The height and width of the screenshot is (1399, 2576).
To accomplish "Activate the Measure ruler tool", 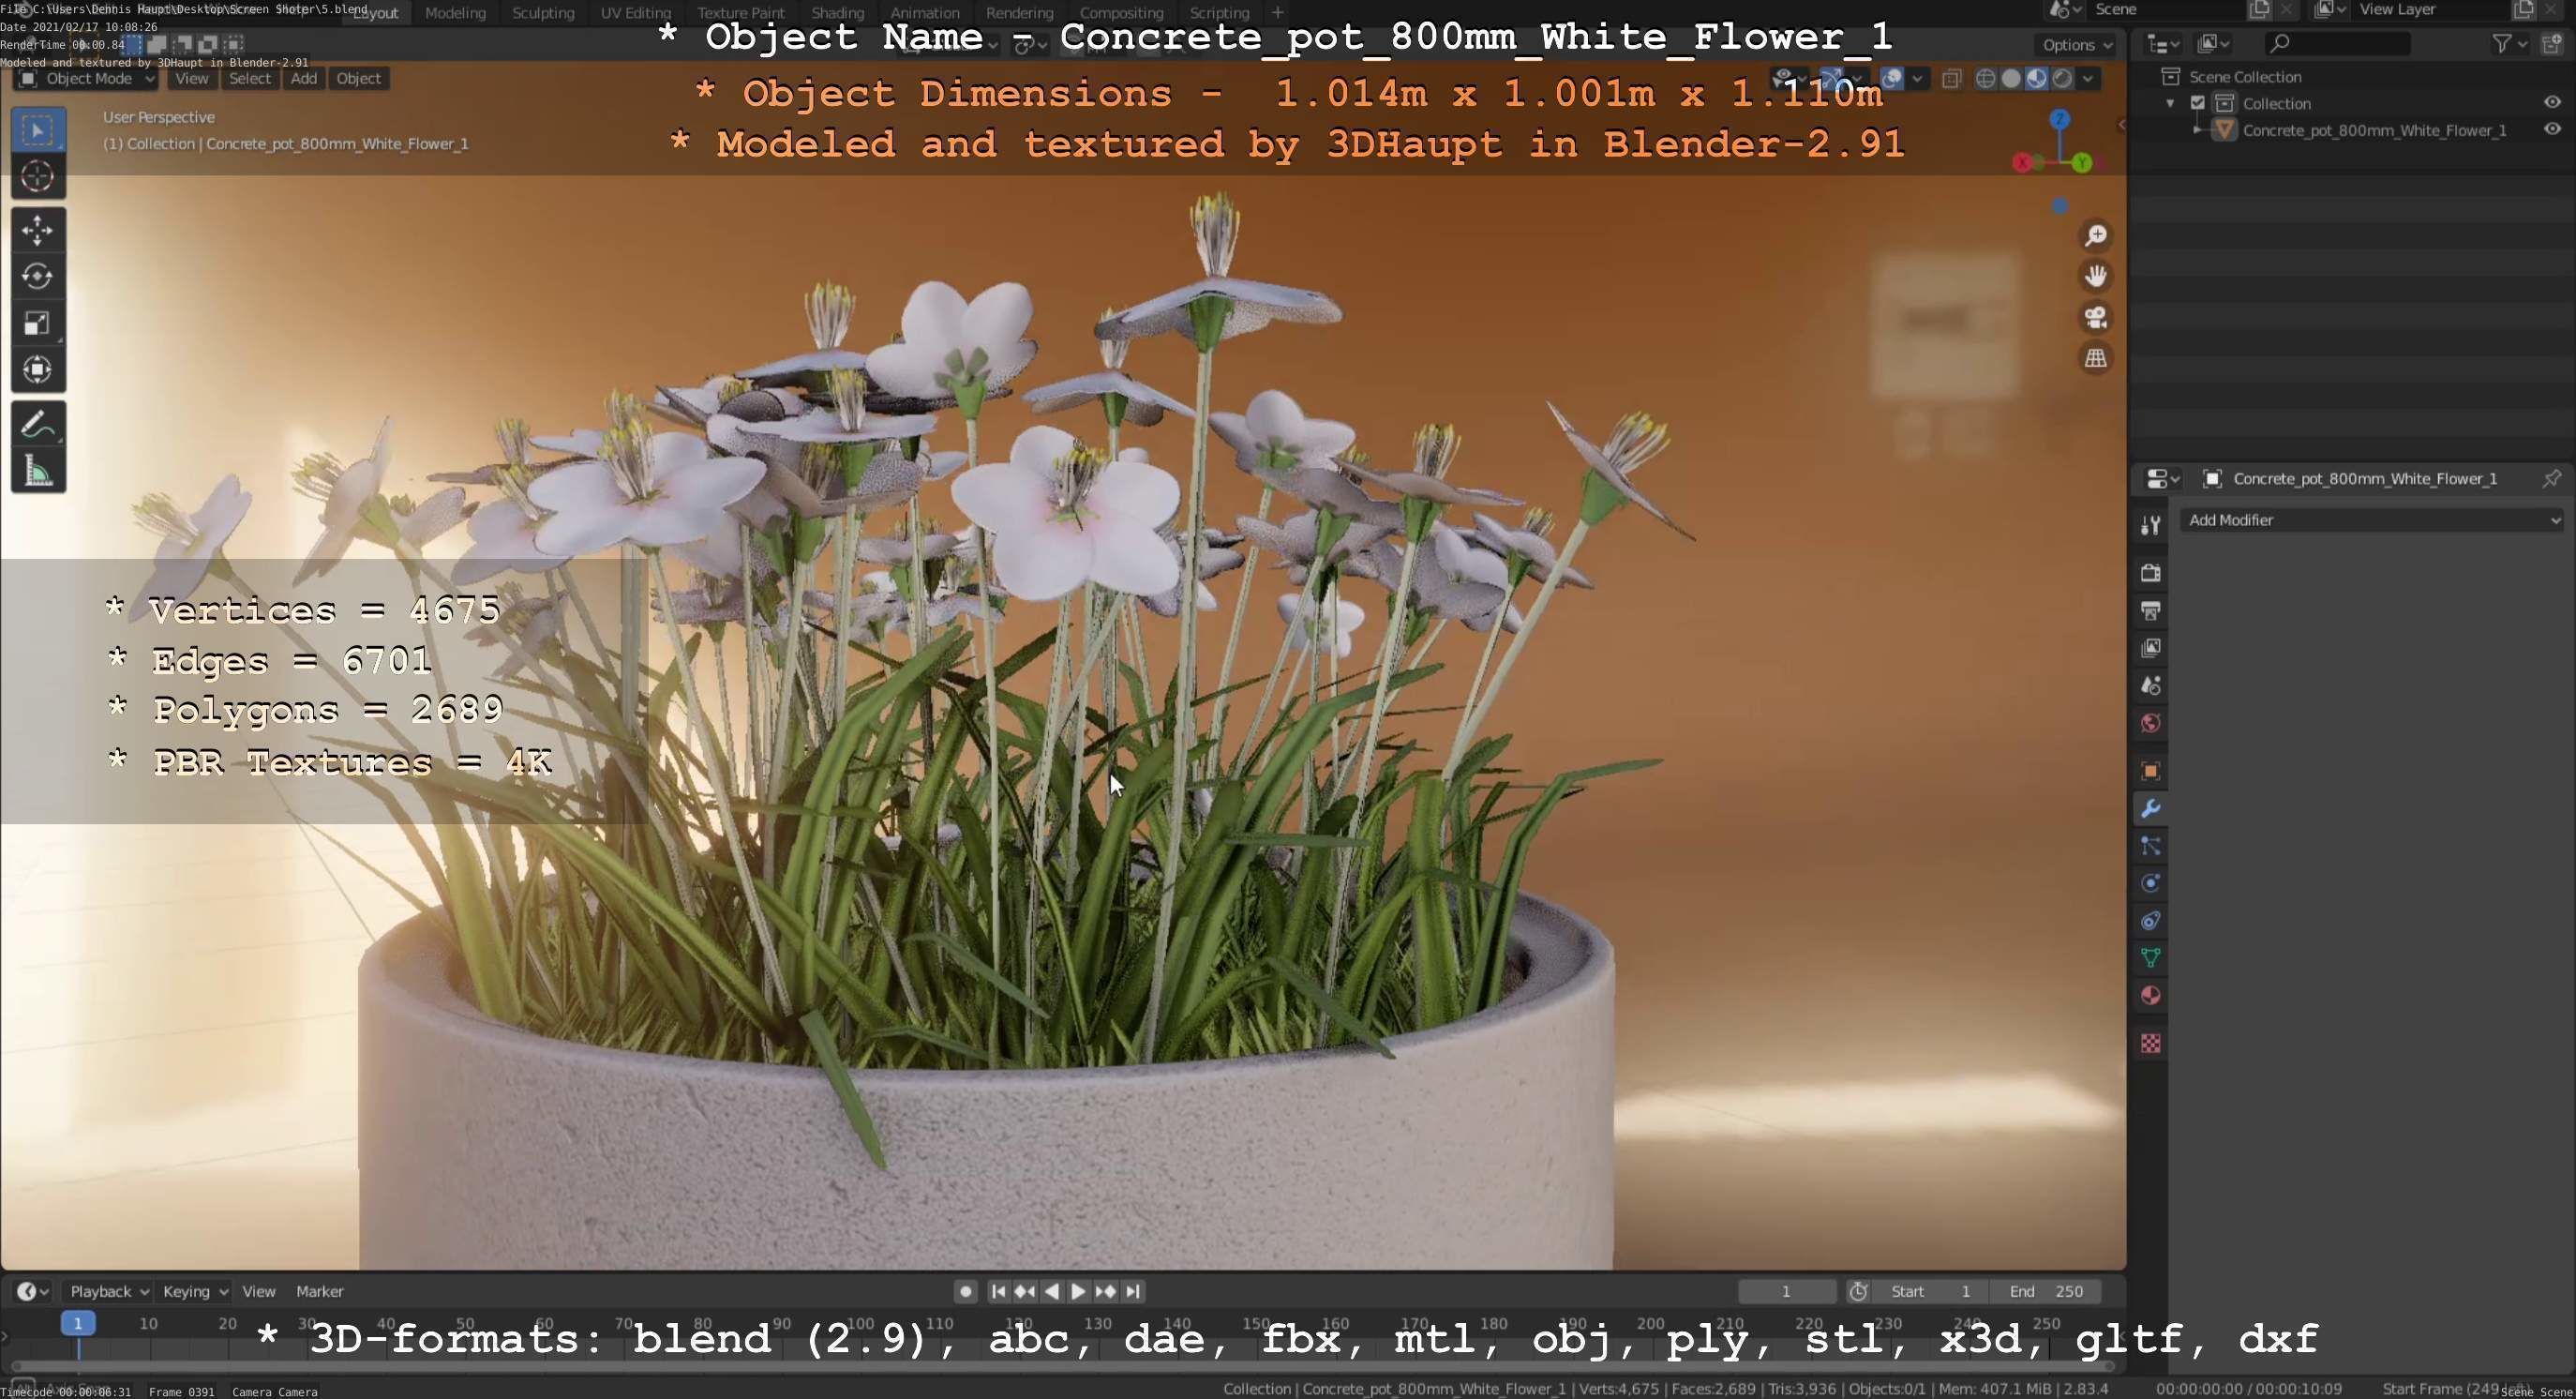I will [x=38, y=471].
